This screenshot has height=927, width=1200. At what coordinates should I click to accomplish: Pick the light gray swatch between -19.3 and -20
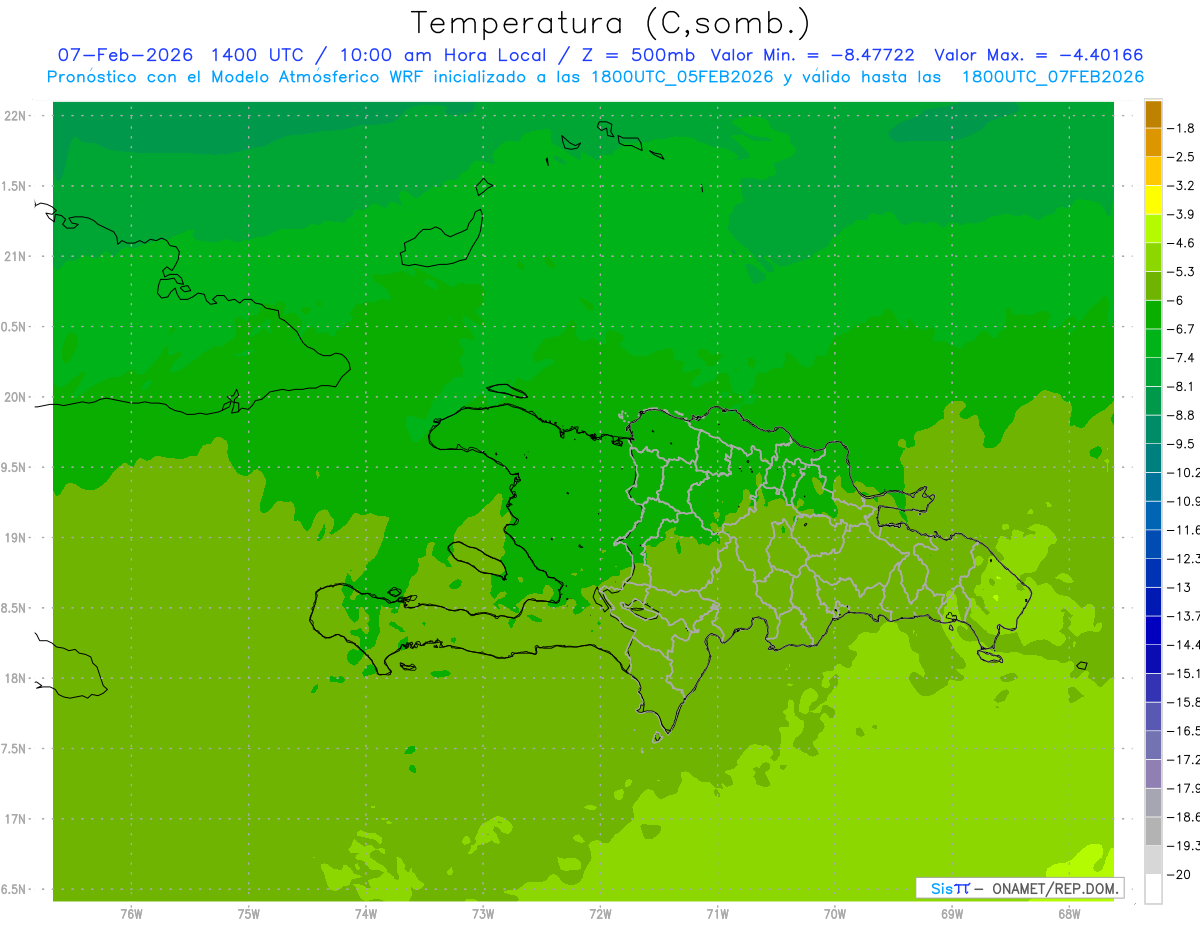[1153, 860]
